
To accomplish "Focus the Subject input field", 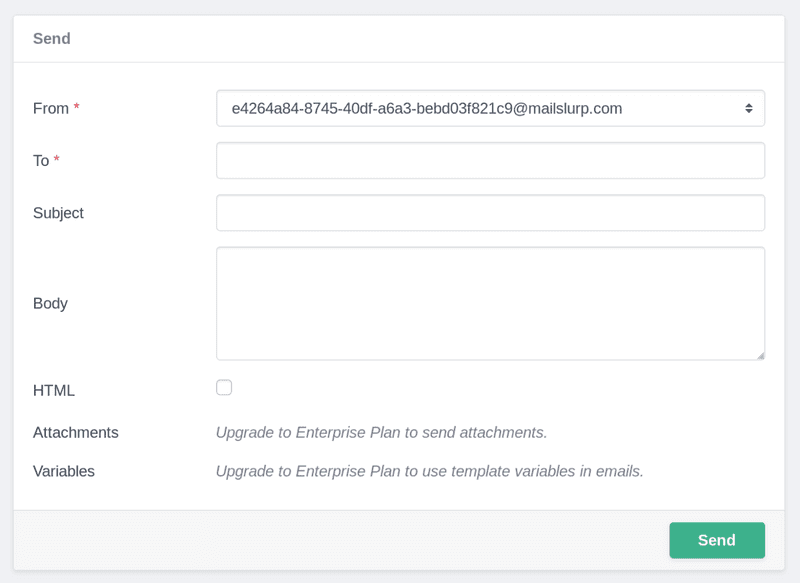I will pyautogui.click(x=490, y=212).
